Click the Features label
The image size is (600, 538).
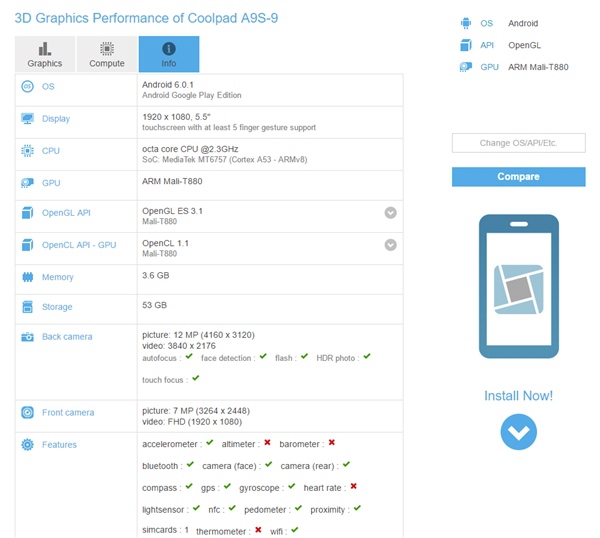pos(59,445)
